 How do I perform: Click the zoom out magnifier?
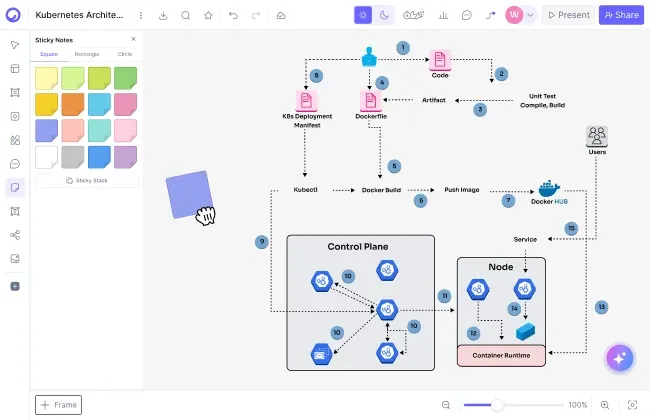tap(446, 405)
